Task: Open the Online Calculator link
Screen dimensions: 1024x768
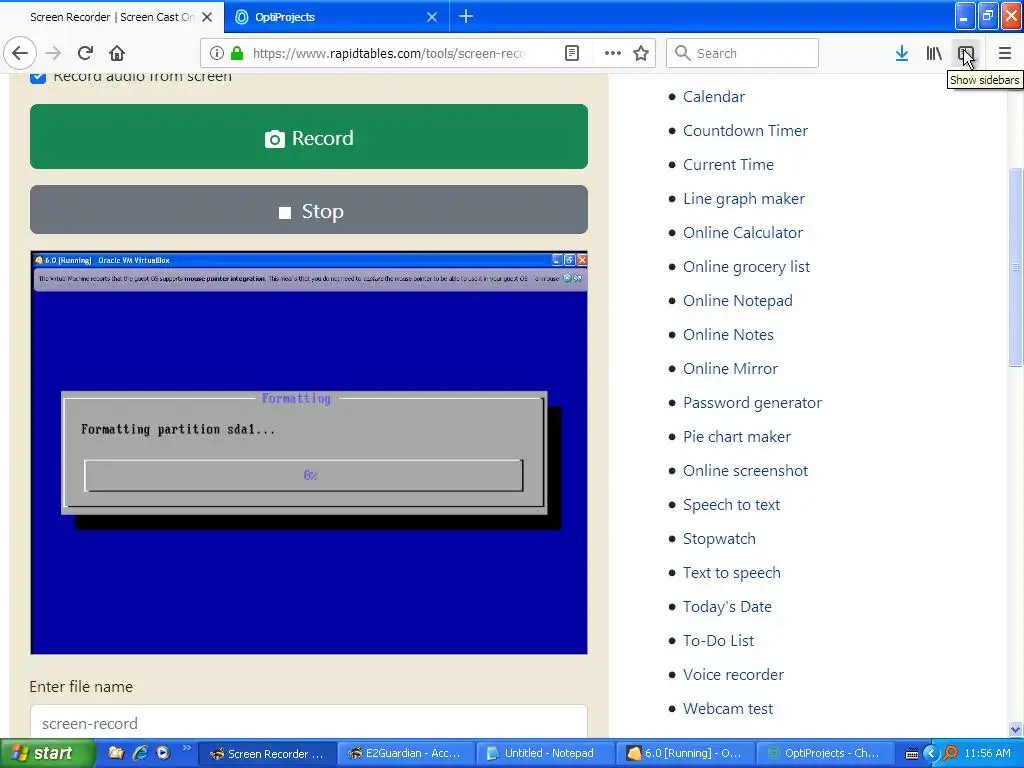Action: tap(743, 232)
